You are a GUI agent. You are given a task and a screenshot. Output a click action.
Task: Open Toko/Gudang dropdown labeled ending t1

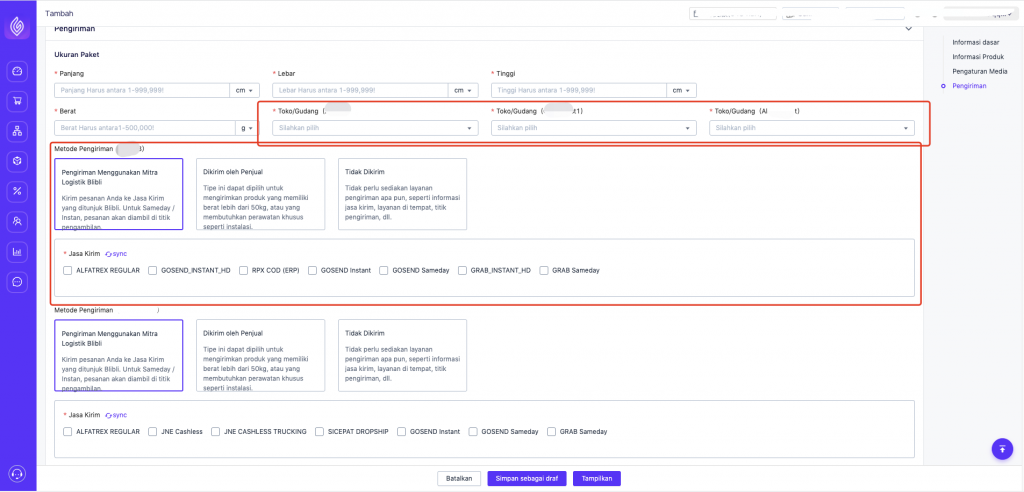(x=594, y=128)
